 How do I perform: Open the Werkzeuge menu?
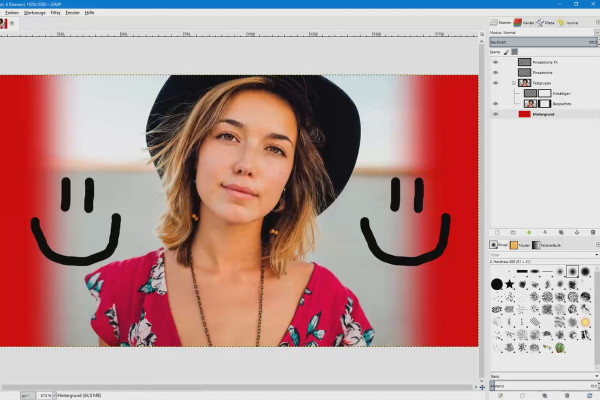click(35, 13)
